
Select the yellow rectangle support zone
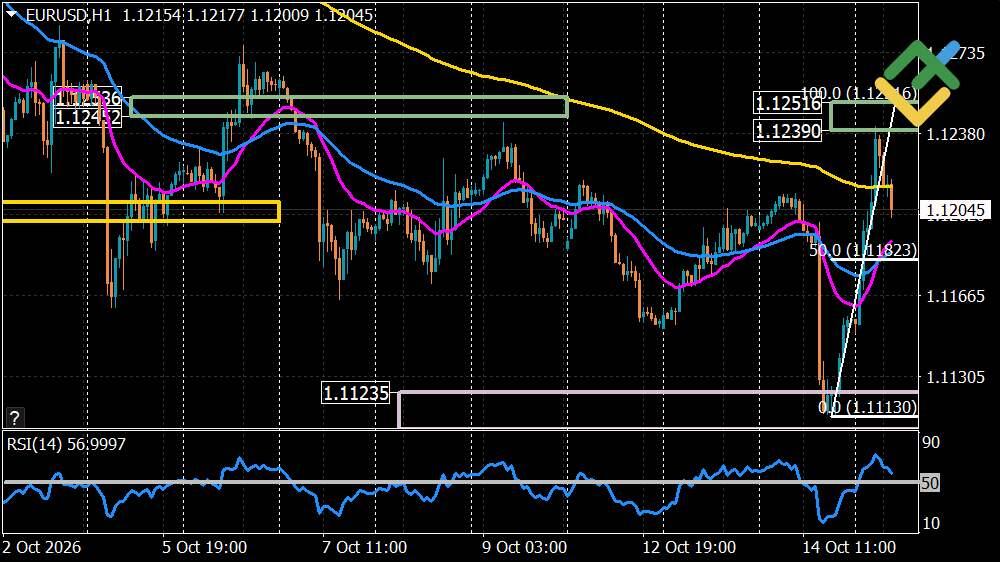(x=141, y=212)
